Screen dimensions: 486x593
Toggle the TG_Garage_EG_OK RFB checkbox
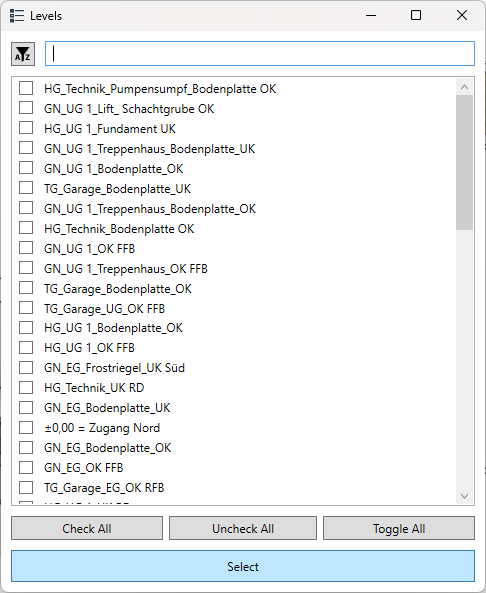26,487
